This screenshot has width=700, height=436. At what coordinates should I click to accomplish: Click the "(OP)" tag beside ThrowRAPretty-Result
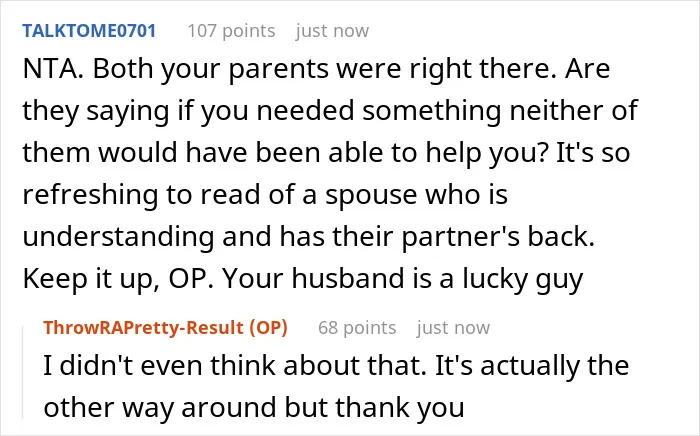pyautogui.click(x=268, y=328)
